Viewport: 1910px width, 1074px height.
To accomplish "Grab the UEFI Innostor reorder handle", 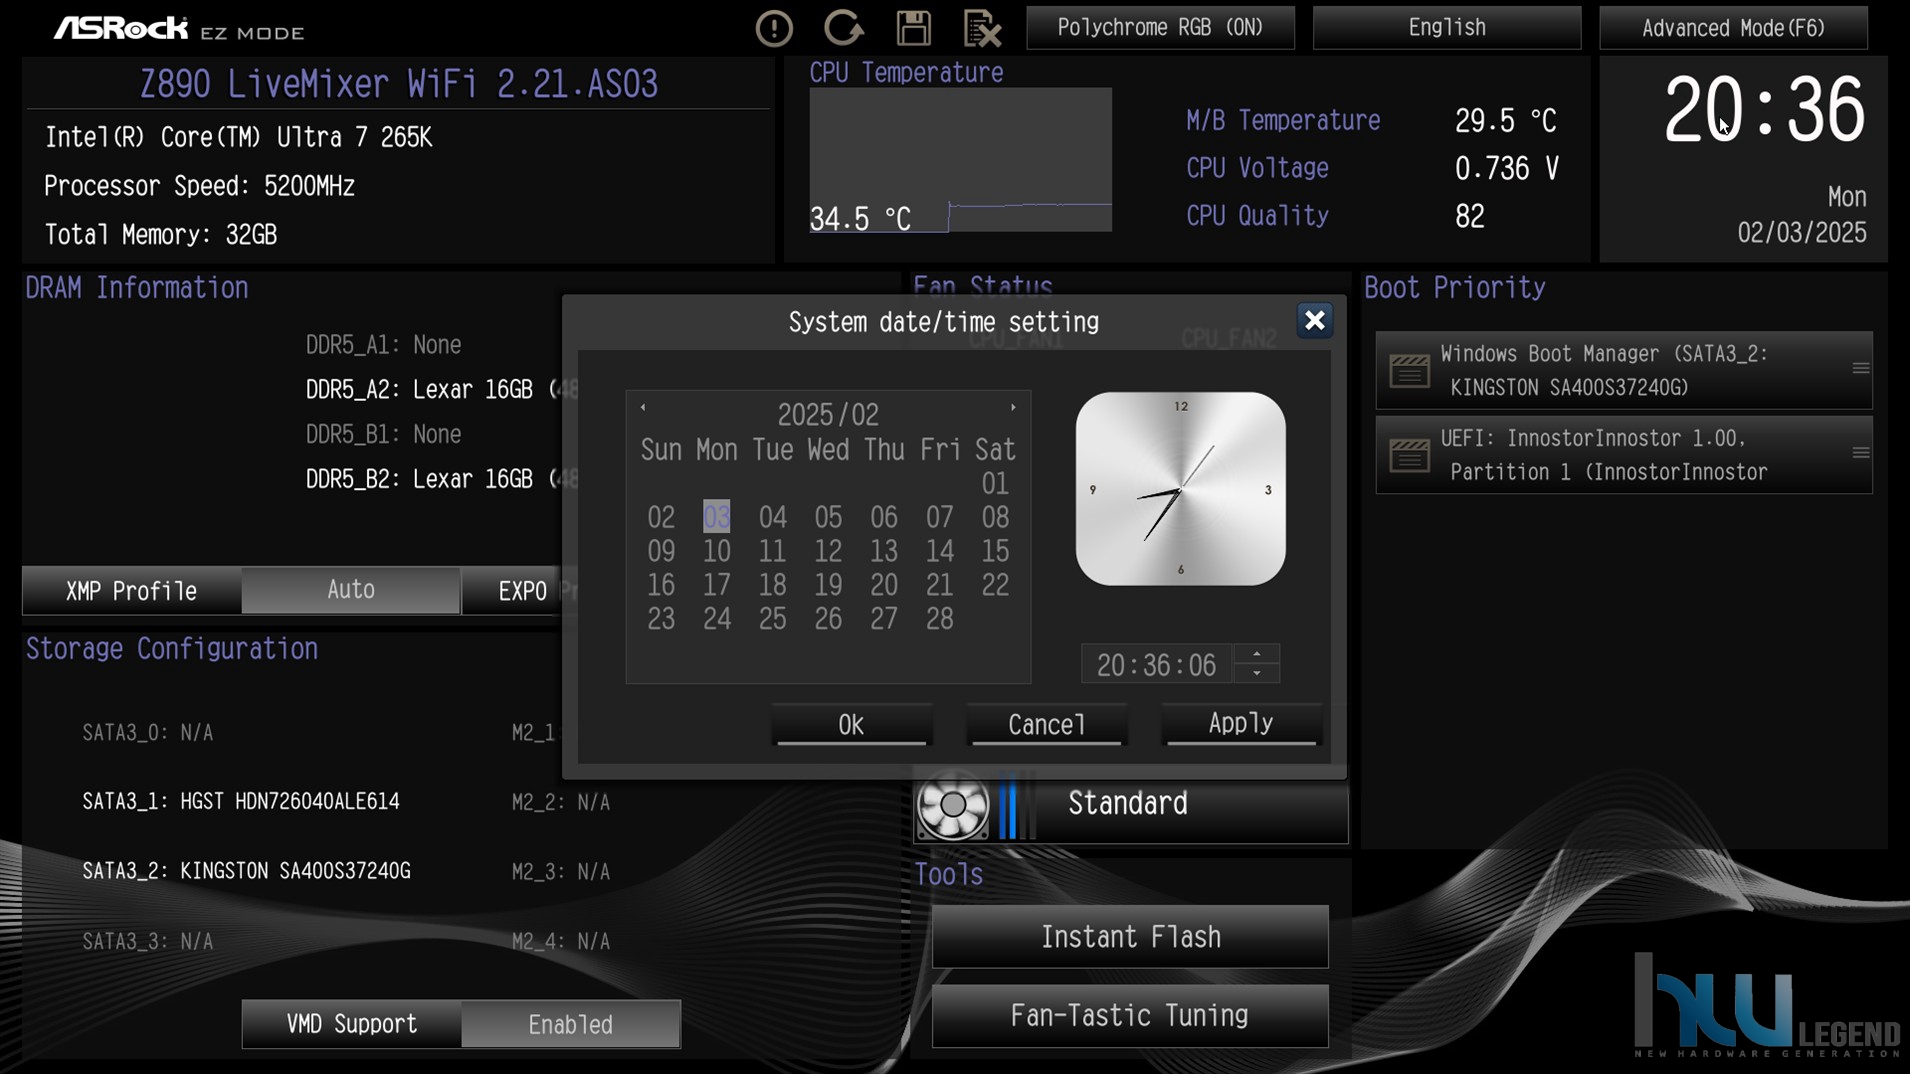I will pyautogui.click(x=1860, y=453).
